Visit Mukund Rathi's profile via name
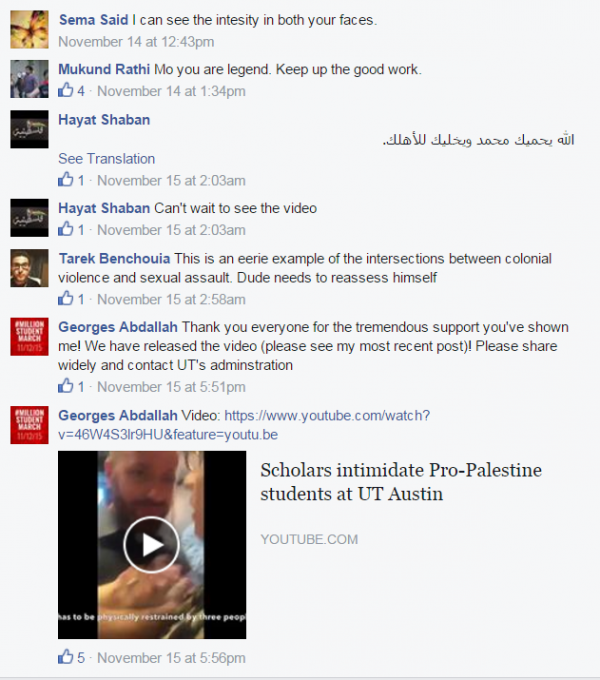Image resolution: width=600 pixels, height=680 pixels. 104,69
